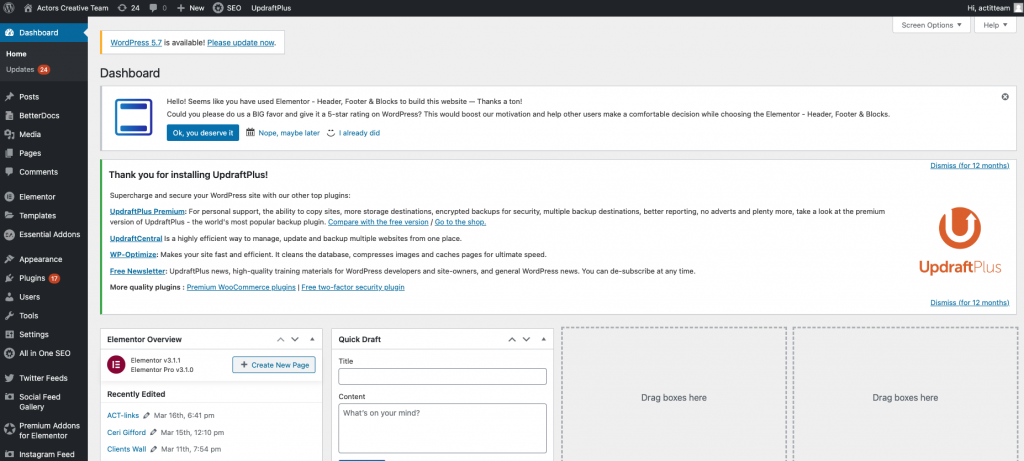Screen dimensions: 1024x461
Task: Click edit pencil next to Ceri Gifford
Action: [153, 432]
